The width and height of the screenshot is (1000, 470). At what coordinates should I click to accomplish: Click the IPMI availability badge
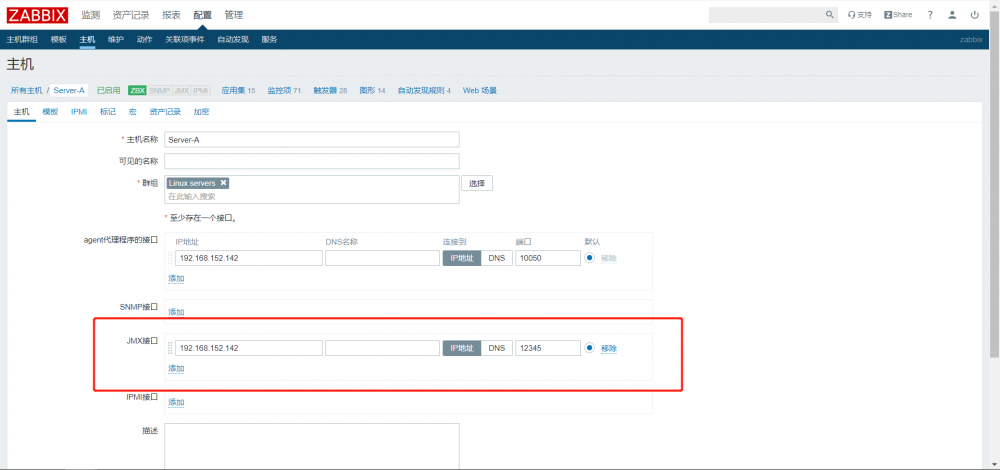(201, 91)
